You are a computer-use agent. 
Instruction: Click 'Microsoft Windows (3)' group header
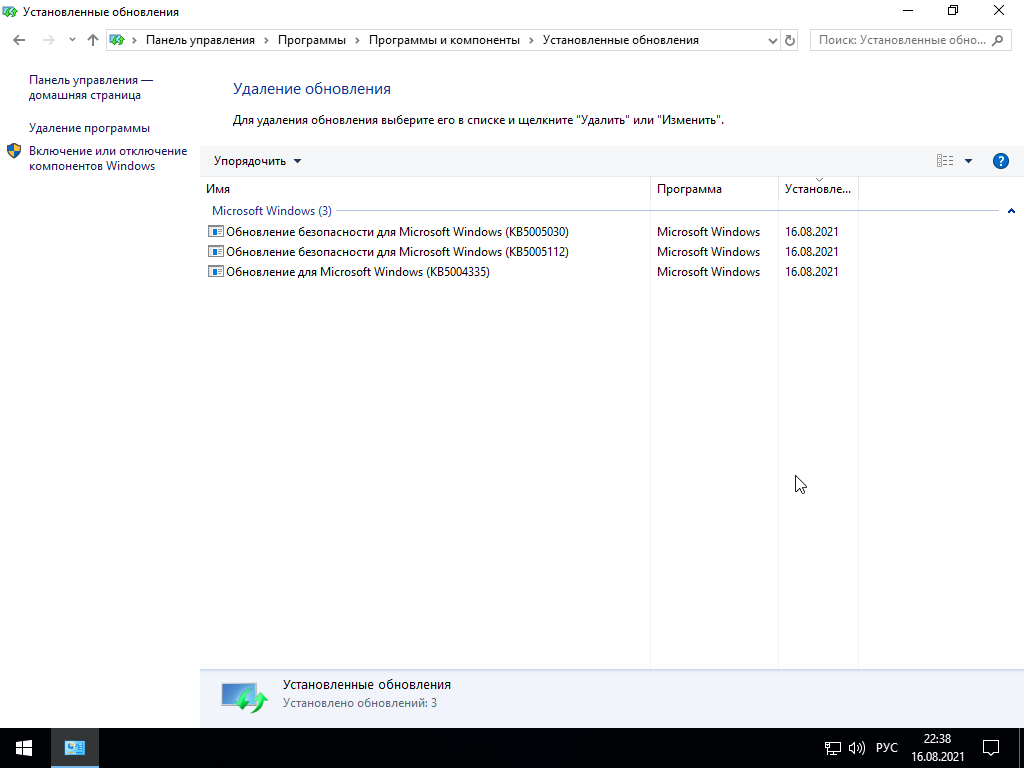[x=272, y=211]
